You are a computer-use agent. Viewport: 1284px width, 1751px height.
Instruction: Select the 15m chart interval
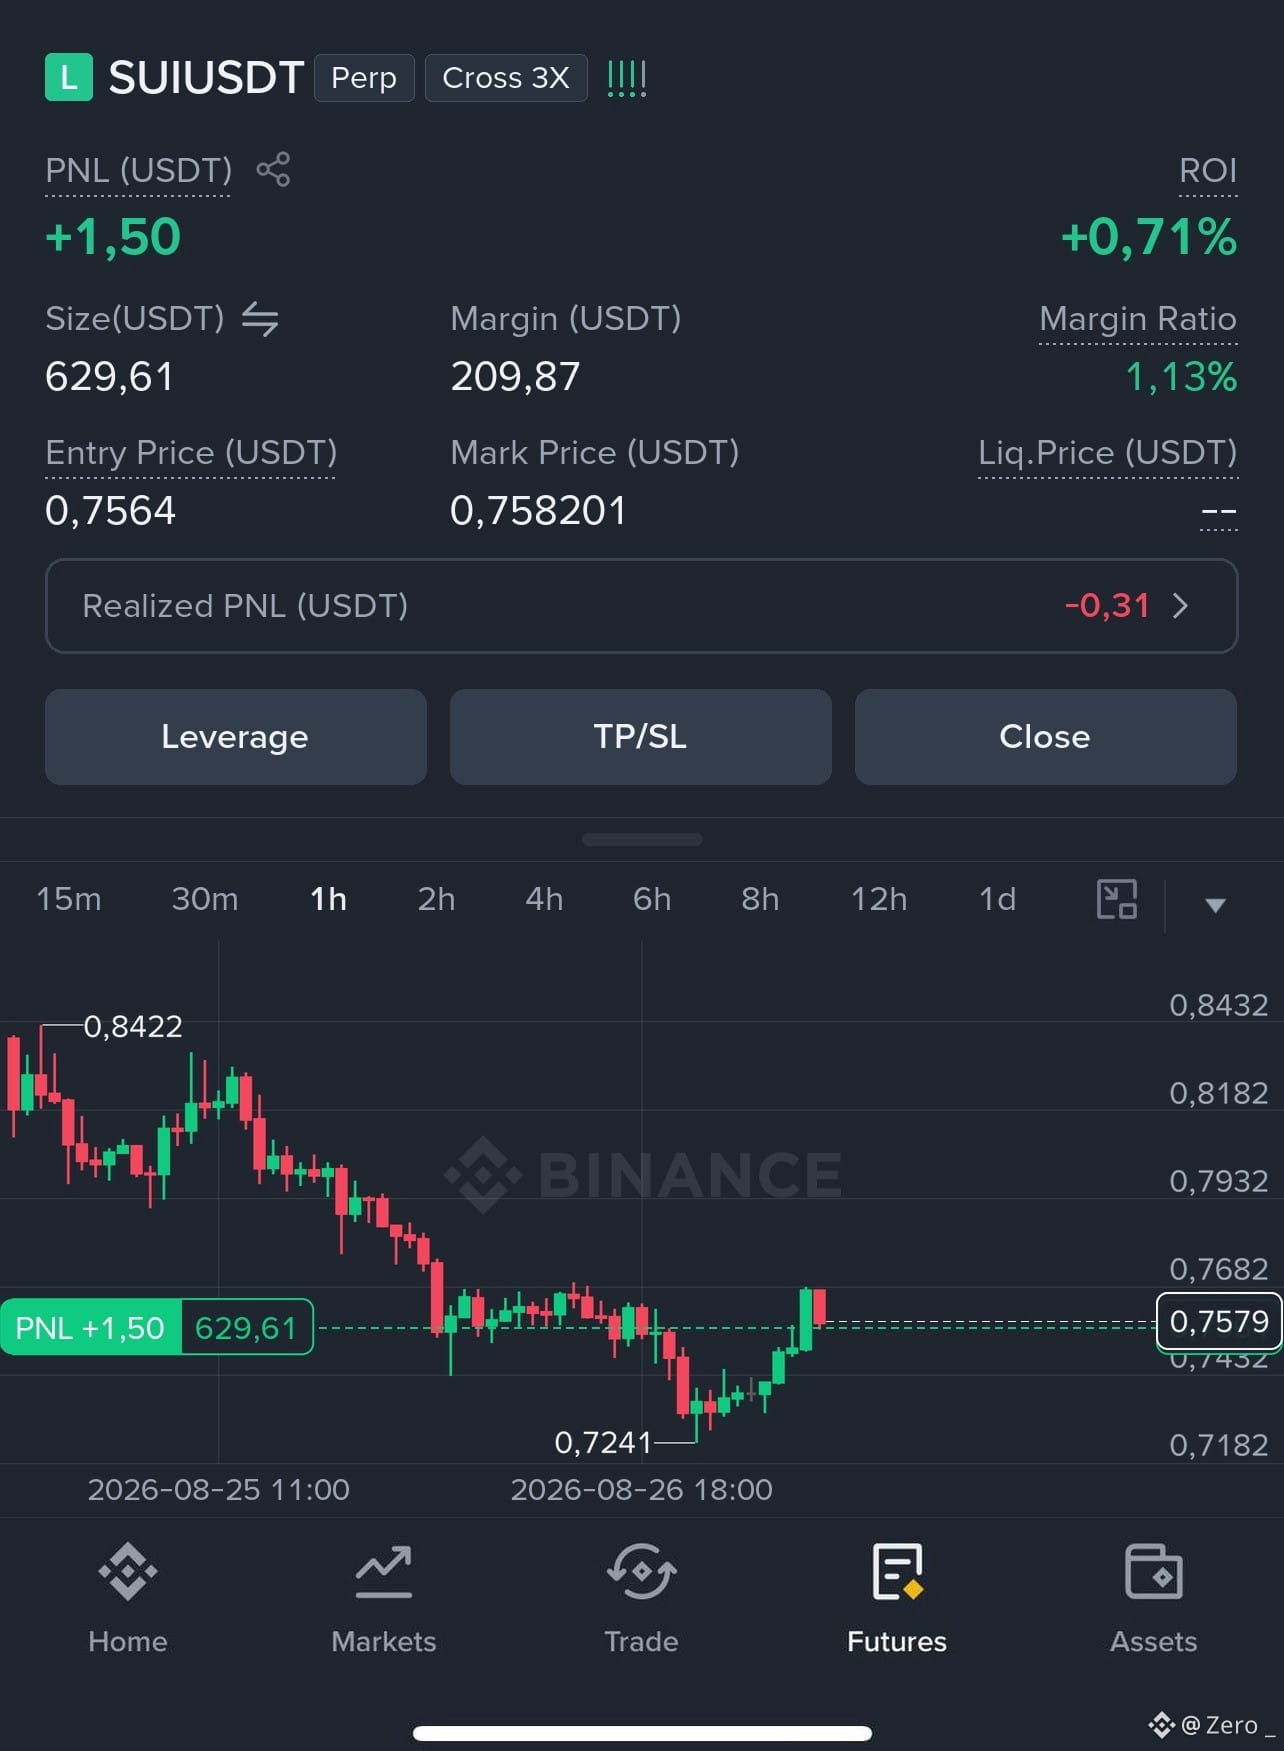pos(69,899)
